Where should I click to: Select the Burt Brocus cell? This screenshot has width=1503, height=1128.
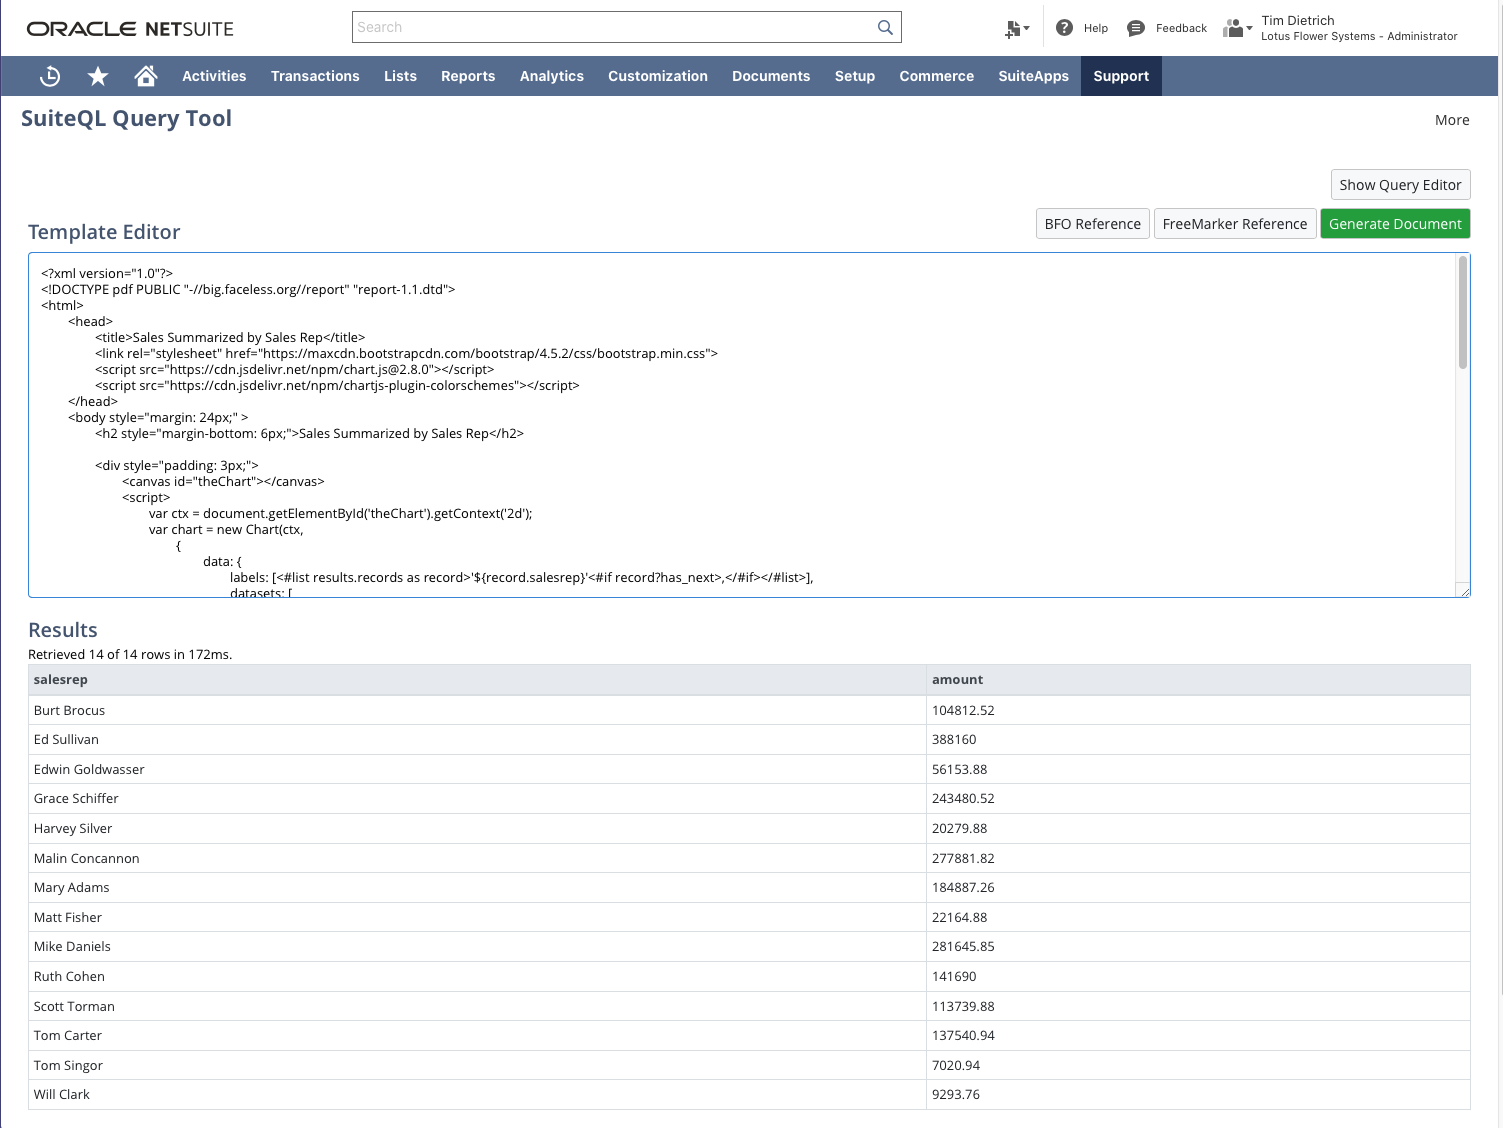tap(477, 710)
